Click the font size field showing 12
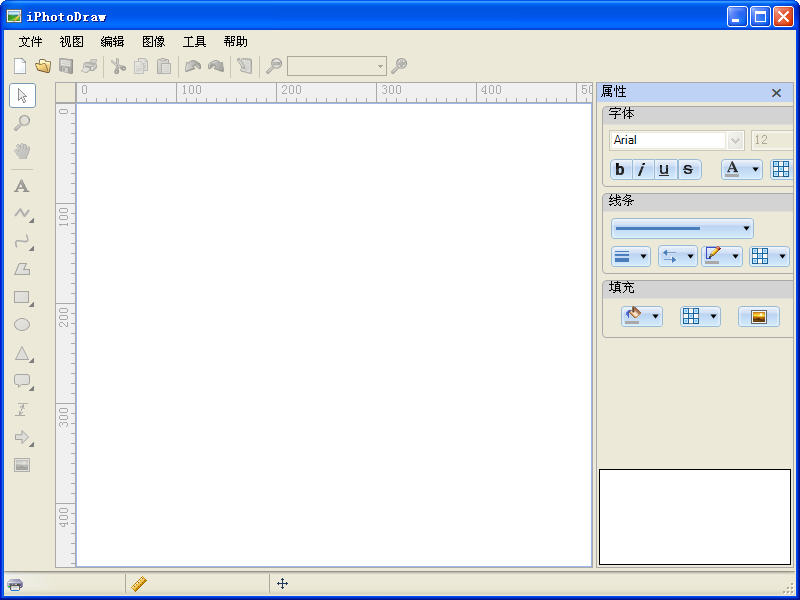The width and height of the screenshot is (800, 600). [772, 140]
